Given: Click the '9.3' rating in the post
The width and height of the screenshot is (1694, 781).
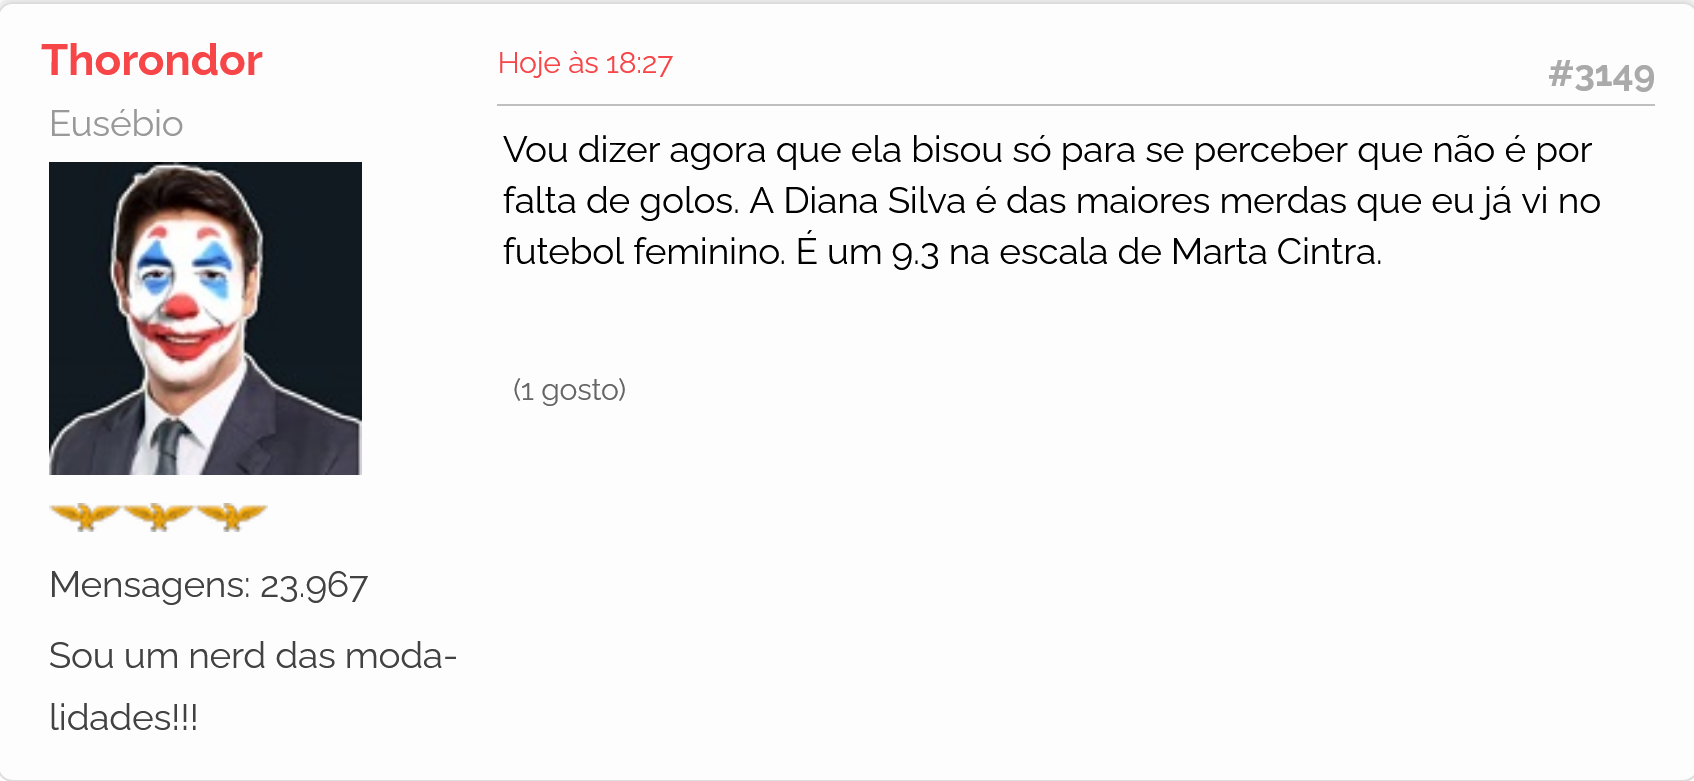Looking at the screenshot, I should (x=915, y=253).
